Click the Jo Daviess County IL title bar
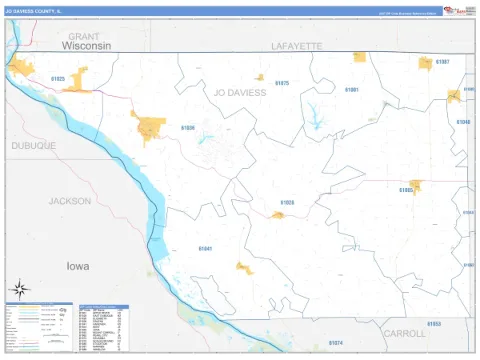This screenshot has height=360, width=480. point(223,11)
